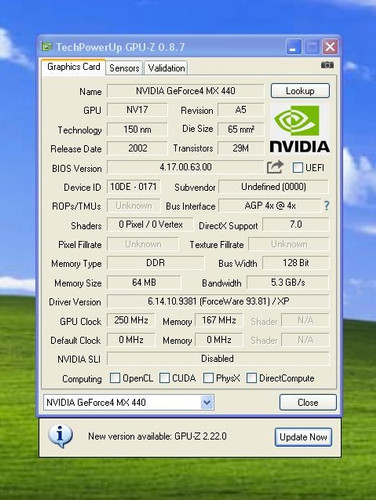Click the NVIDIA SLI value Disabled
Viewport: 376px width, 500px height.
(x=218, y=359)
